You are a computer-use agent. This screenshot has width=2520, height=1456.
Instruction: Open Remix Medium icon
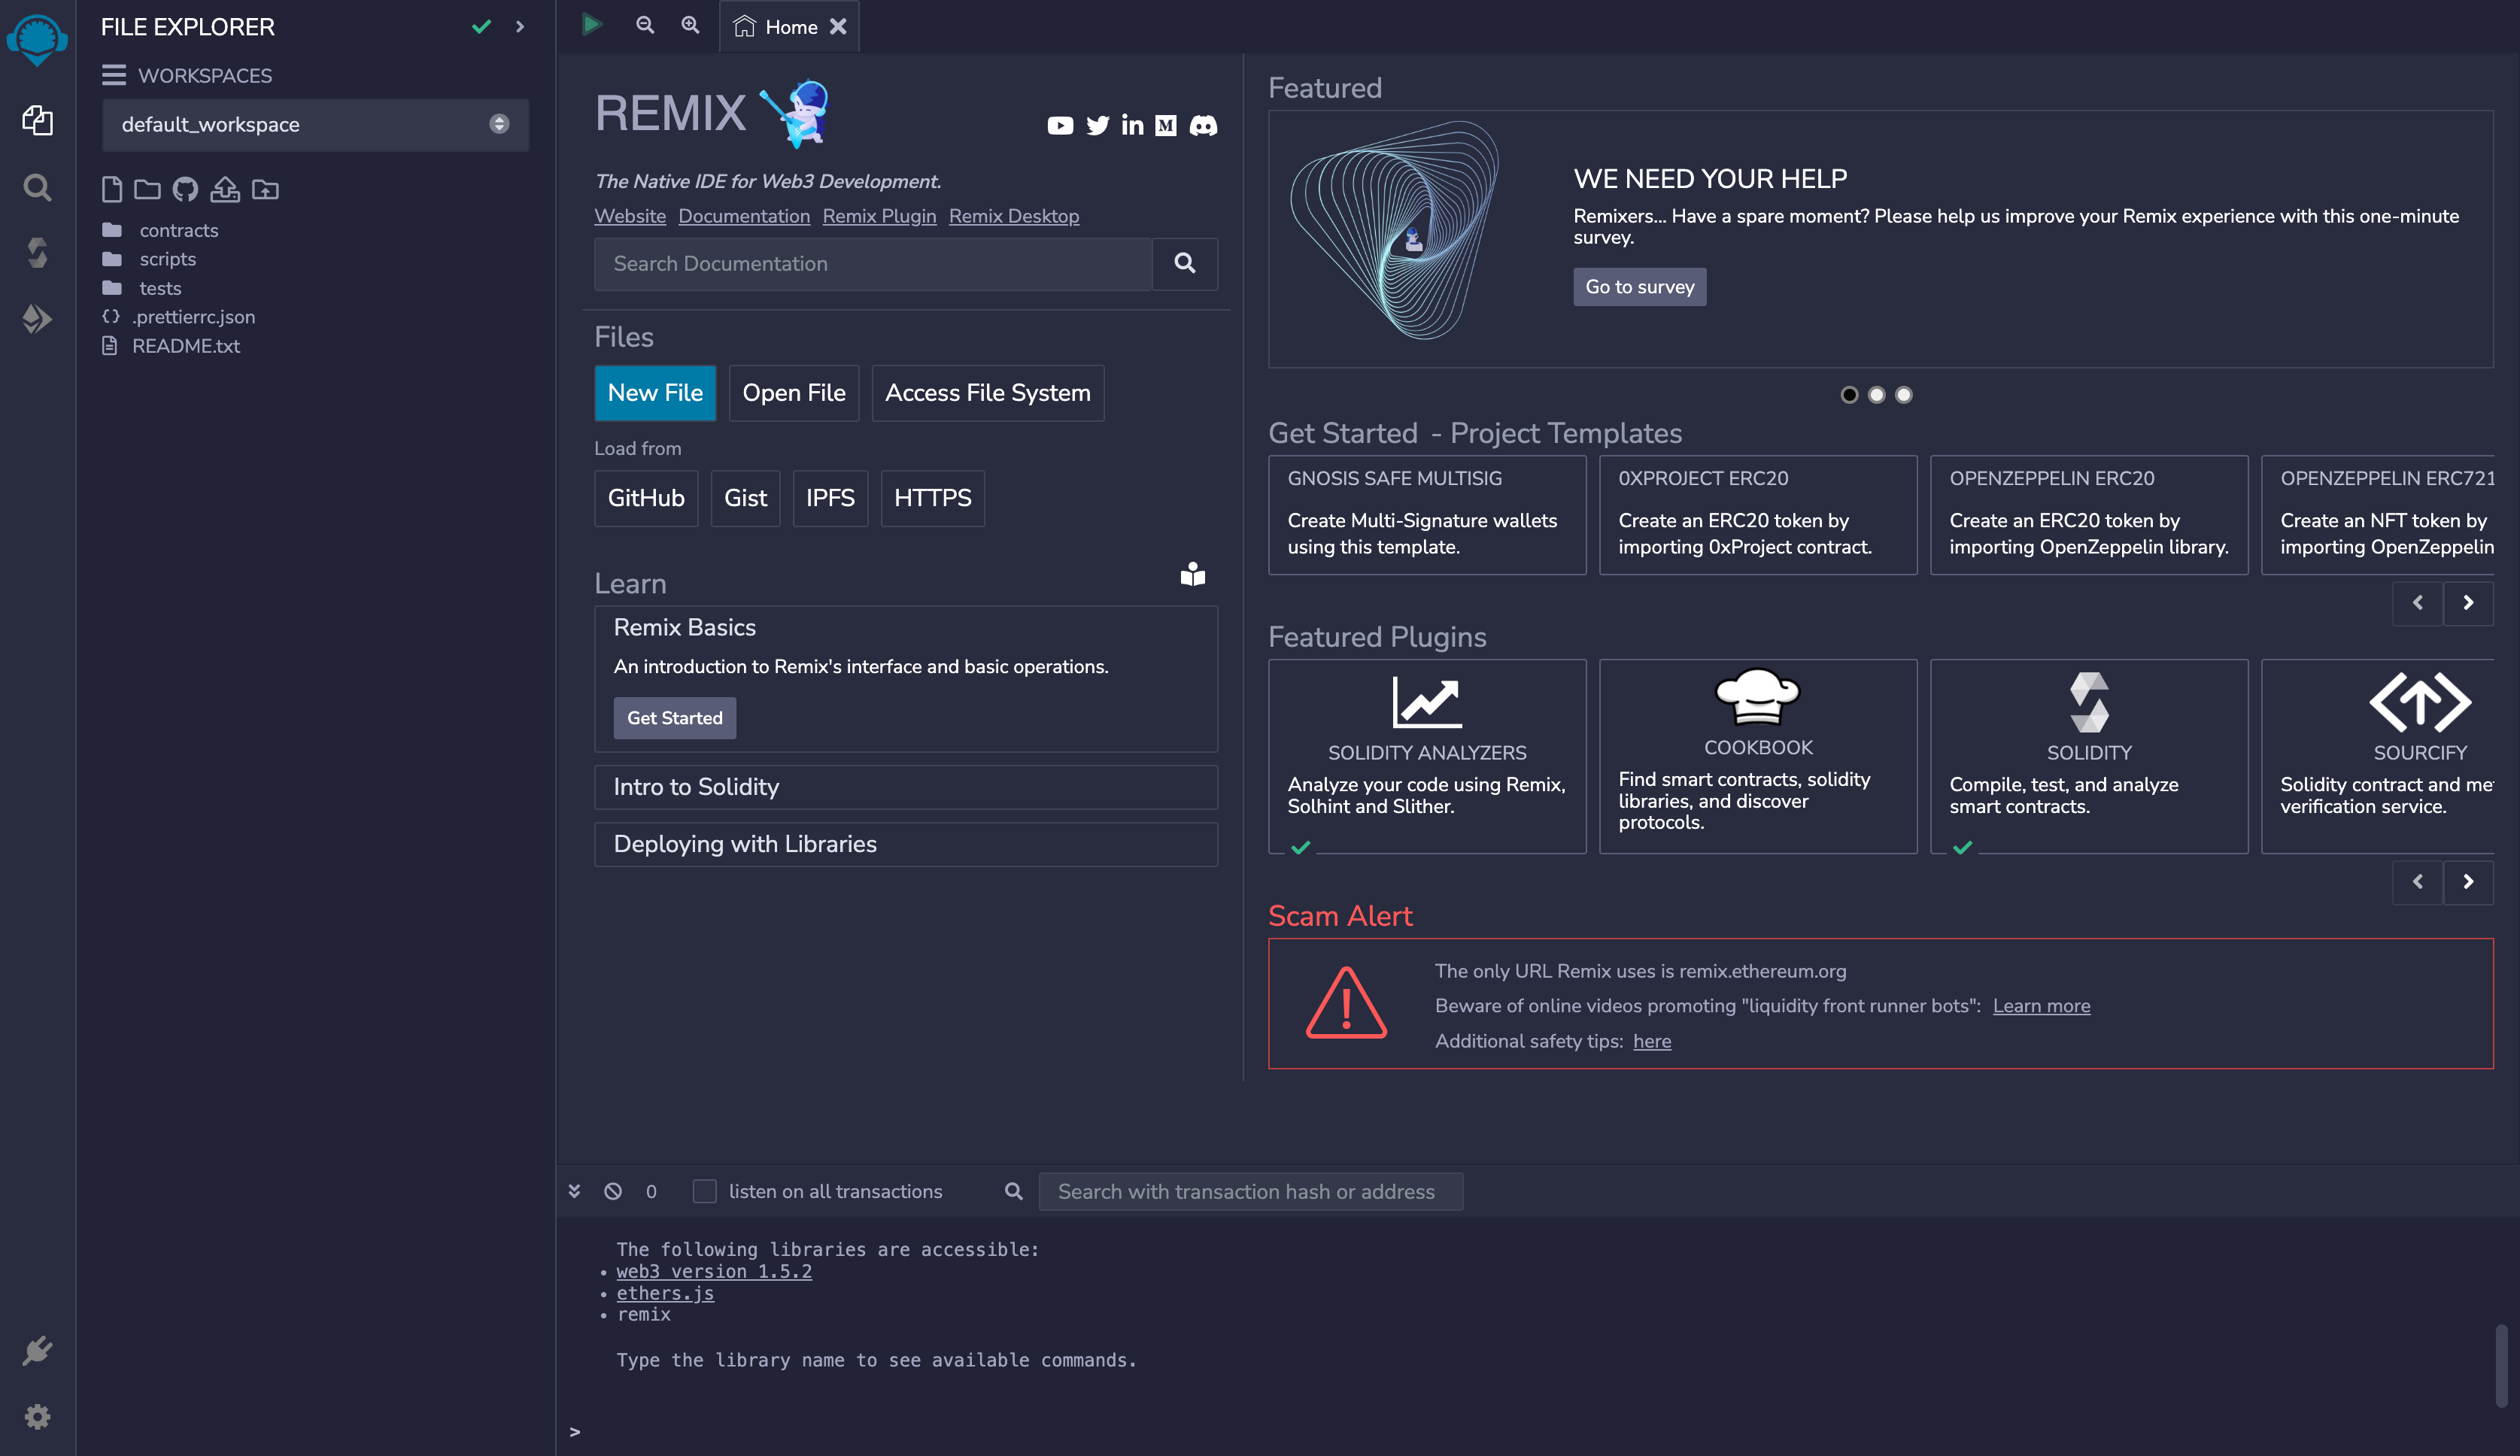tap(1166, 125)
